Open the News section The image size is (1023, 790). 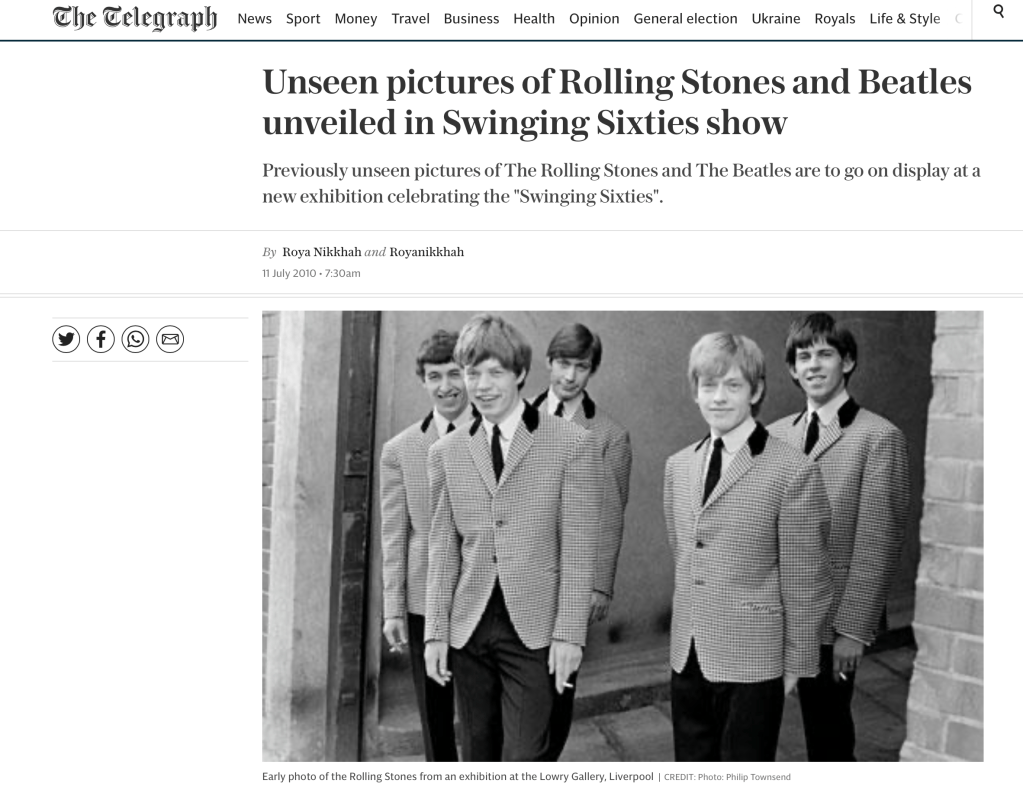[254, 19]
